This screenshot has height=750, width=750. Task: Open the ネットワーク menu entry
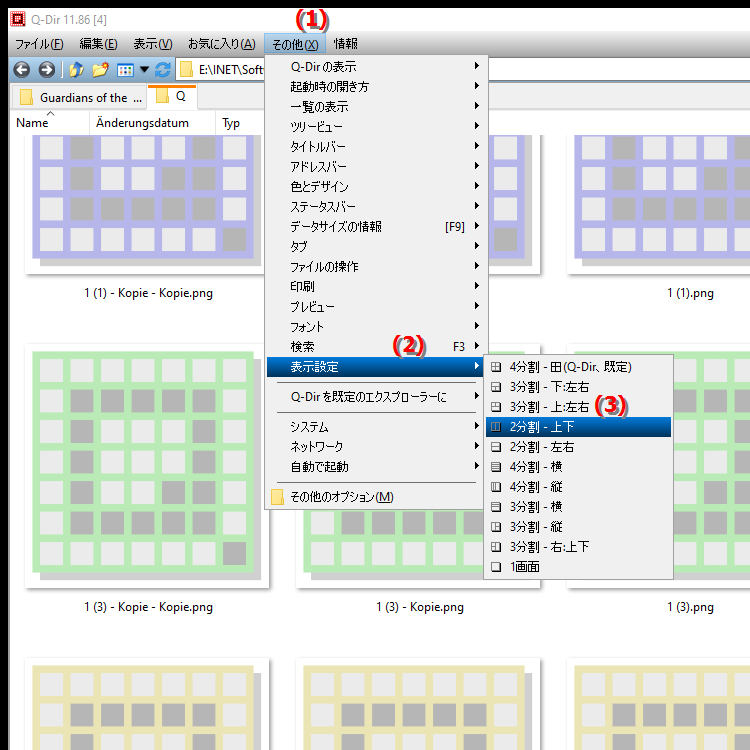click(x=377, y=447)
